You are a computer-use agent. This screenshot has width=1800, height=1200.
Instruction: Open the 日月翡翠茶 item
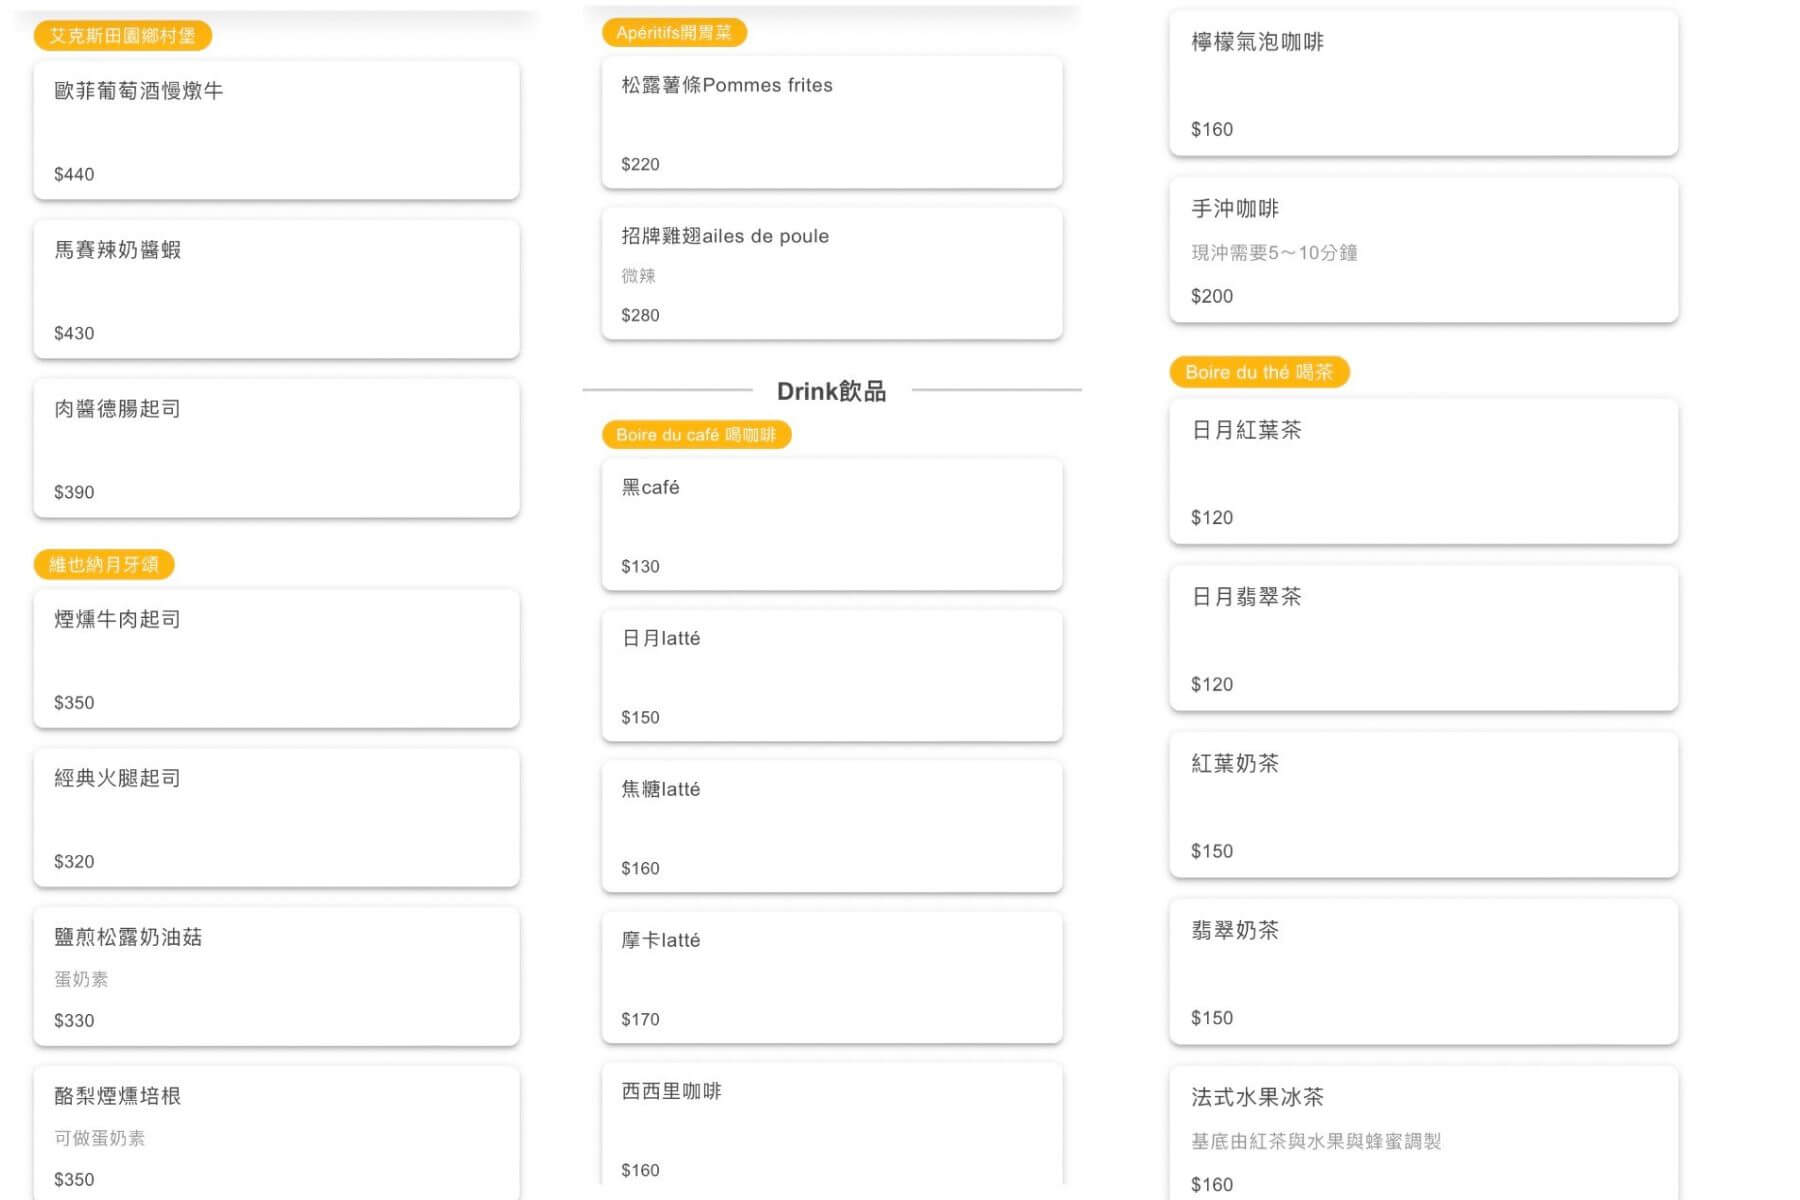click(x=1424, y=639)
